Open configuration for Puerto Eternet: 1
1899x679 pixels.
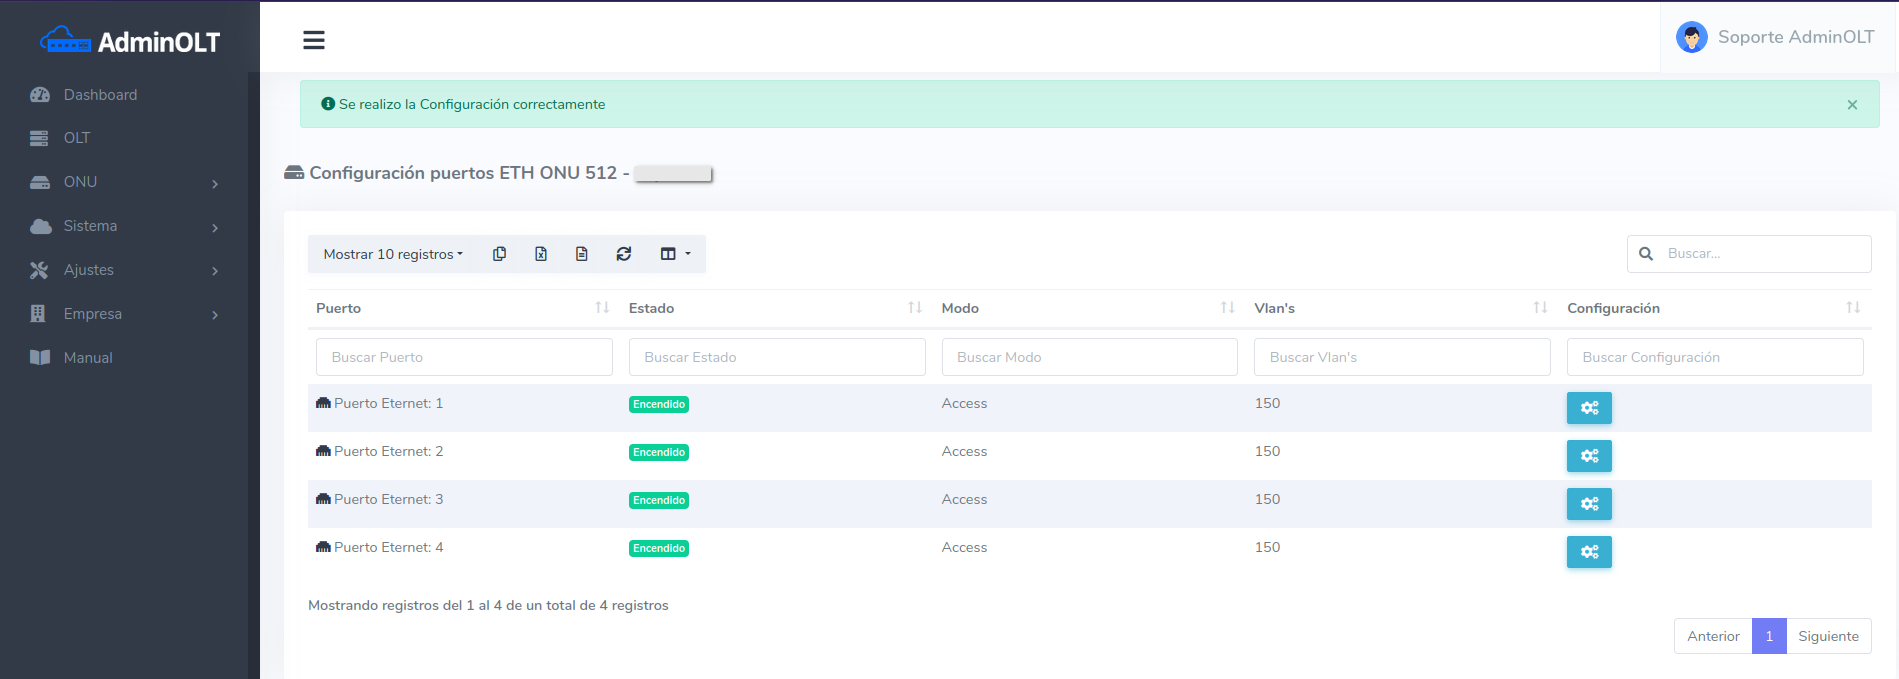(1589, 408)
